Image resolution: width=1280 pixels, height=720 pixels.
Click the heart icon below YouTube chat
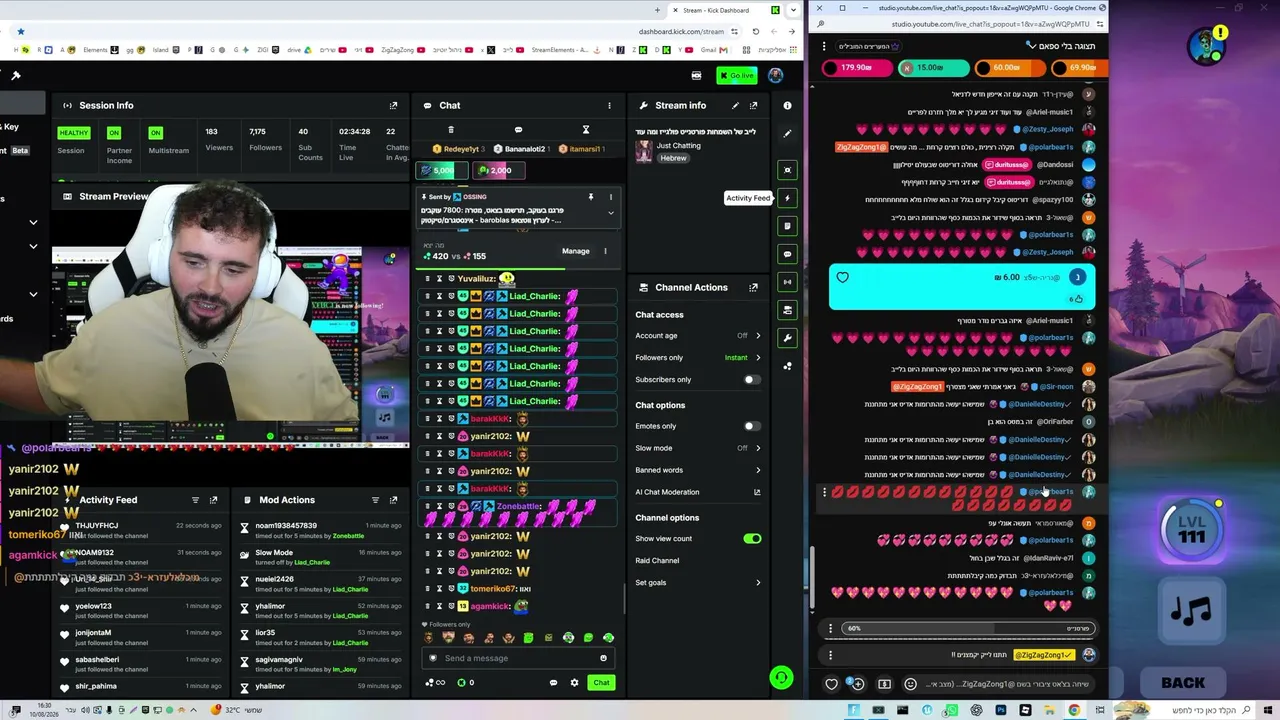(x=831, y=684)
